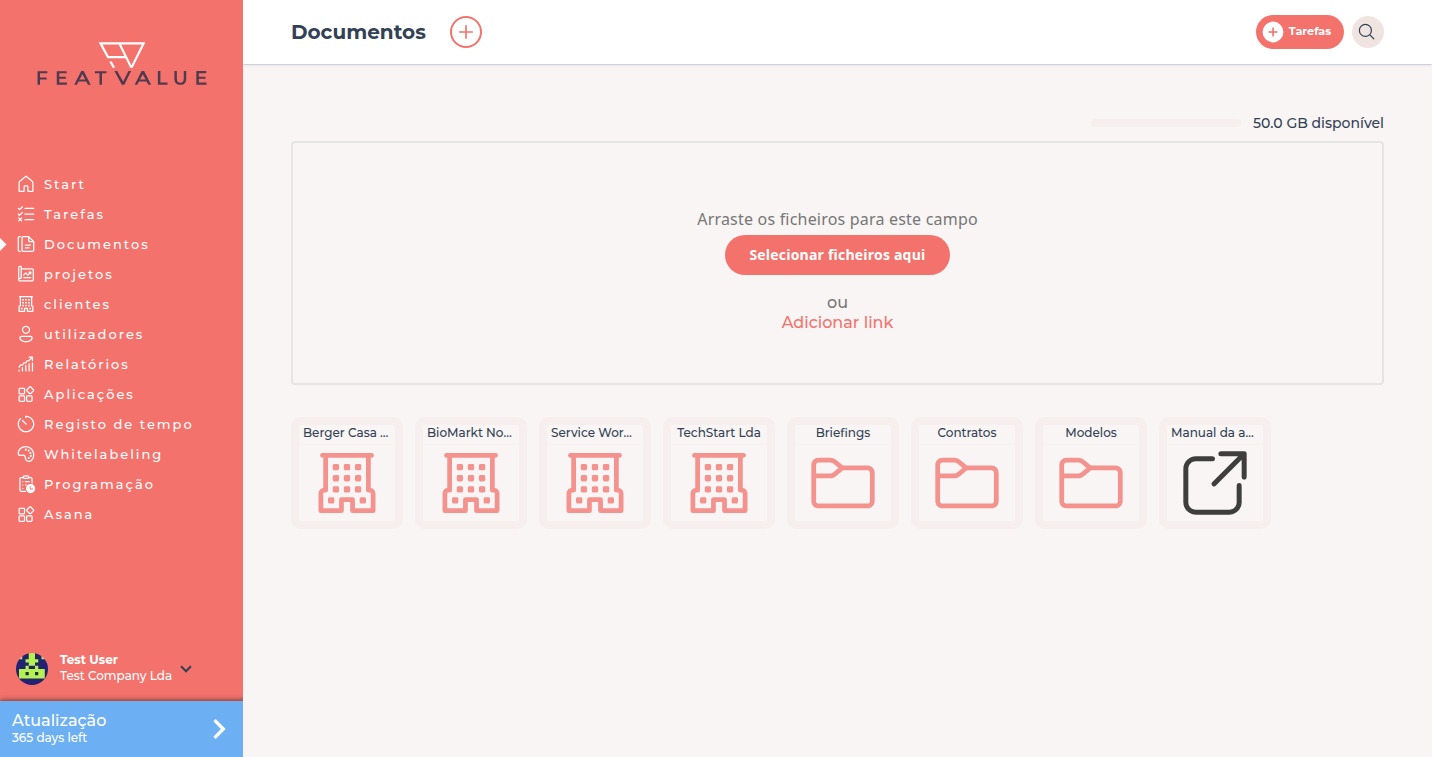Viewport: 1432px width, 757px height.
Task: Open Aplicações menu item
Action: pyautogui.click(x=88, y=394)
